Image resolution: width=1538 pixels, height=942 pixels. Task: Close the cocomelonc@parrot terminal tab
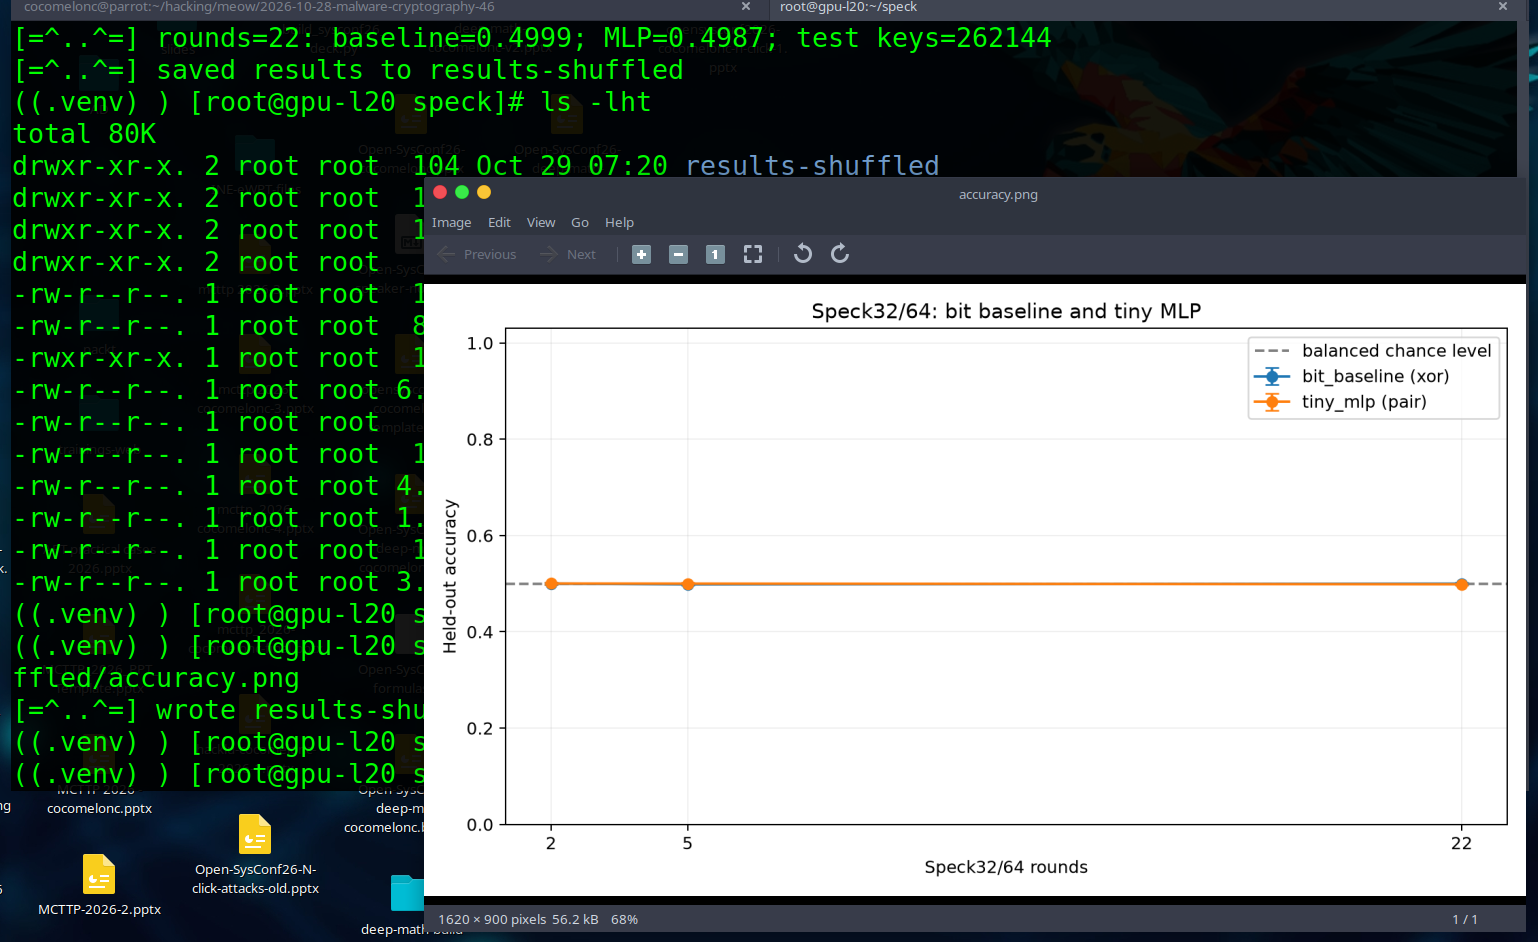pyautogui.click(x=746, y=7)
